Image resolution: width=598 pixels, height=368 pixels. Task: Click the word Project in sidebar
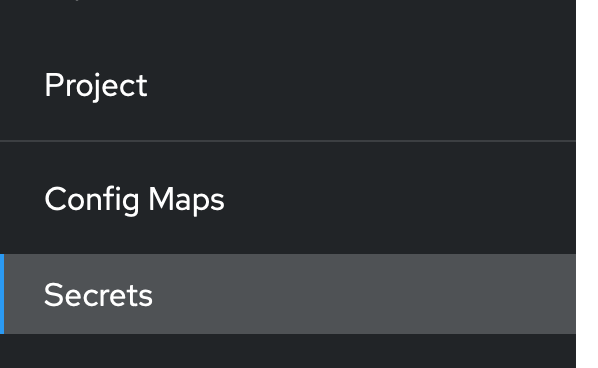[x=96, y=86]
